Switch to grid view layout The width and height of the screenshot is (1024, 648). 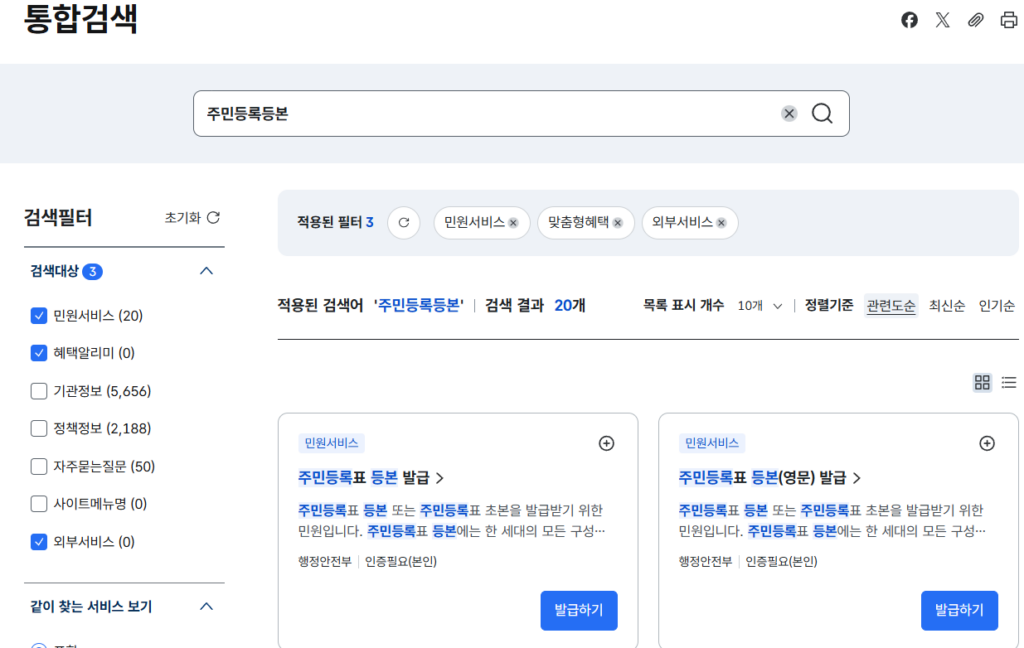point(982,382)
